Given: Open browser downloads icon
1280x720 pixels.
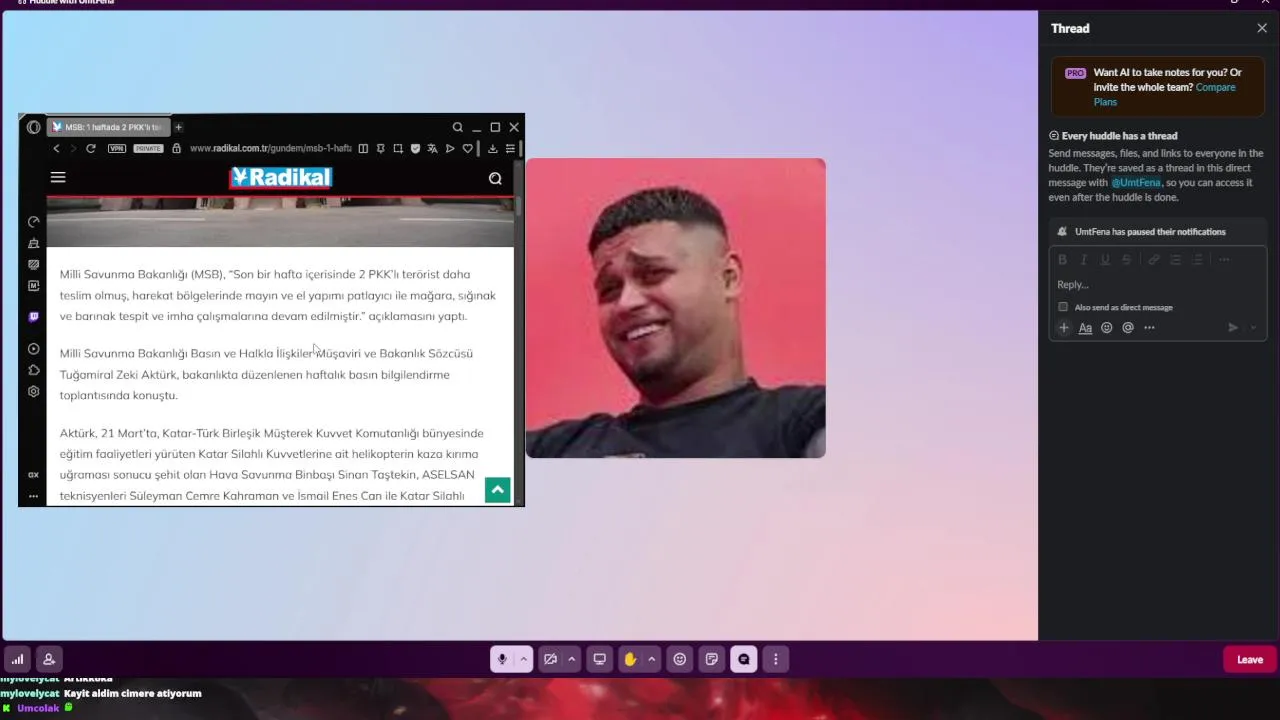Looking at the screenshot, I should pos(493,148).
